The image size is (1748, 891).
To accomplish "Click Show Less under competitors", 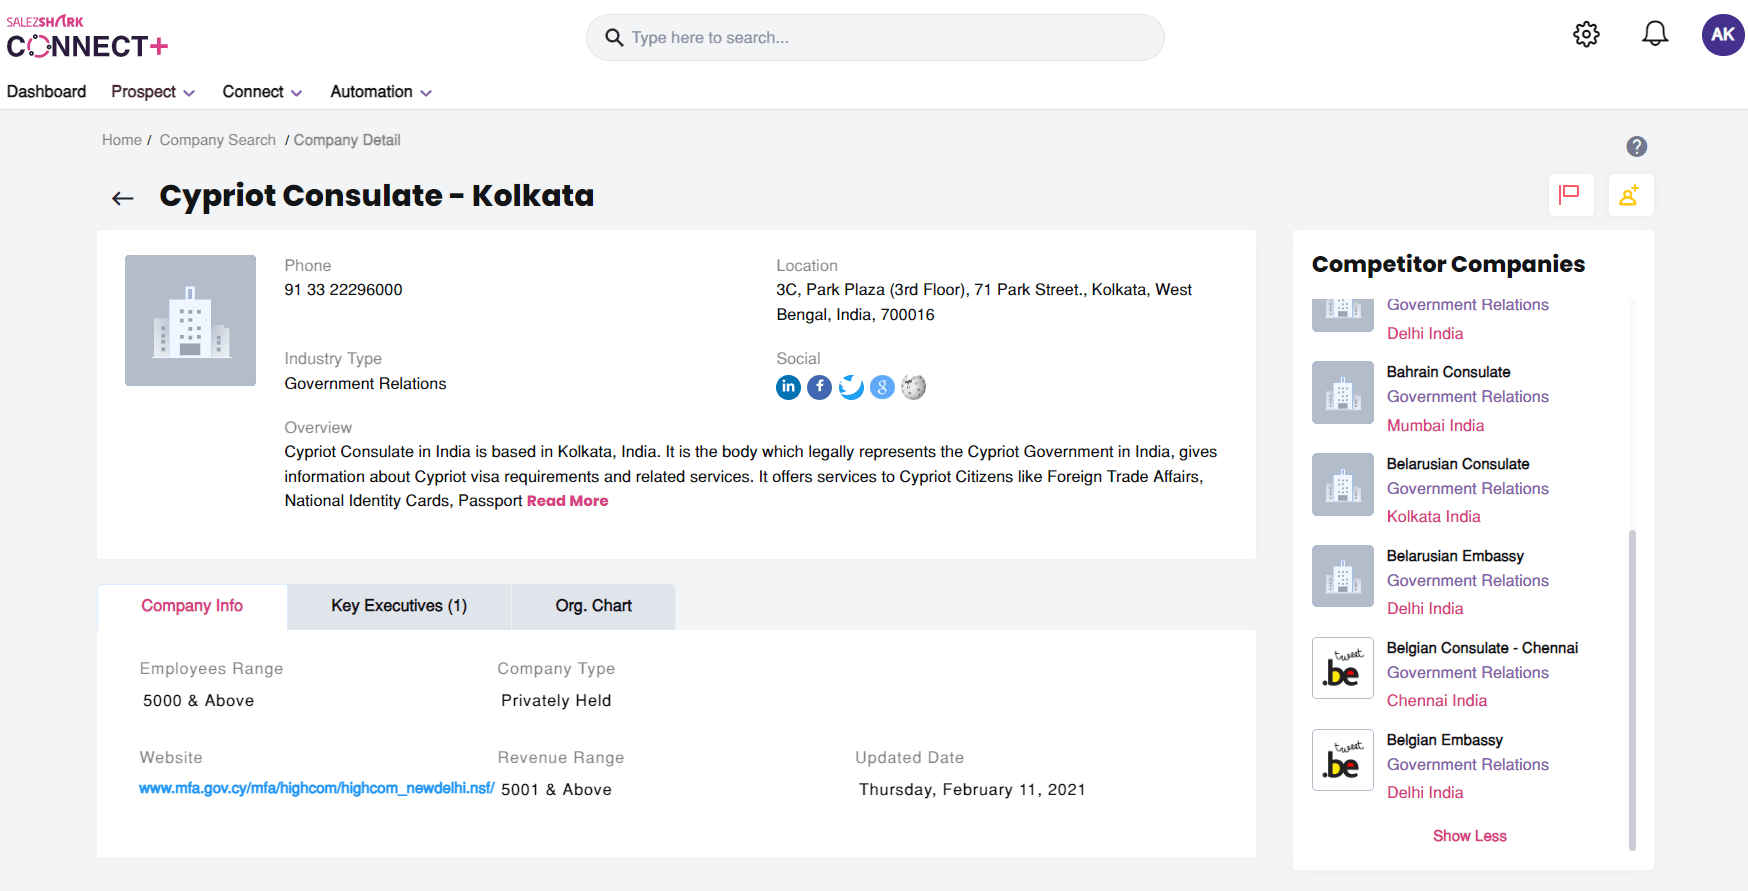I will click(x=1469, y=836).
